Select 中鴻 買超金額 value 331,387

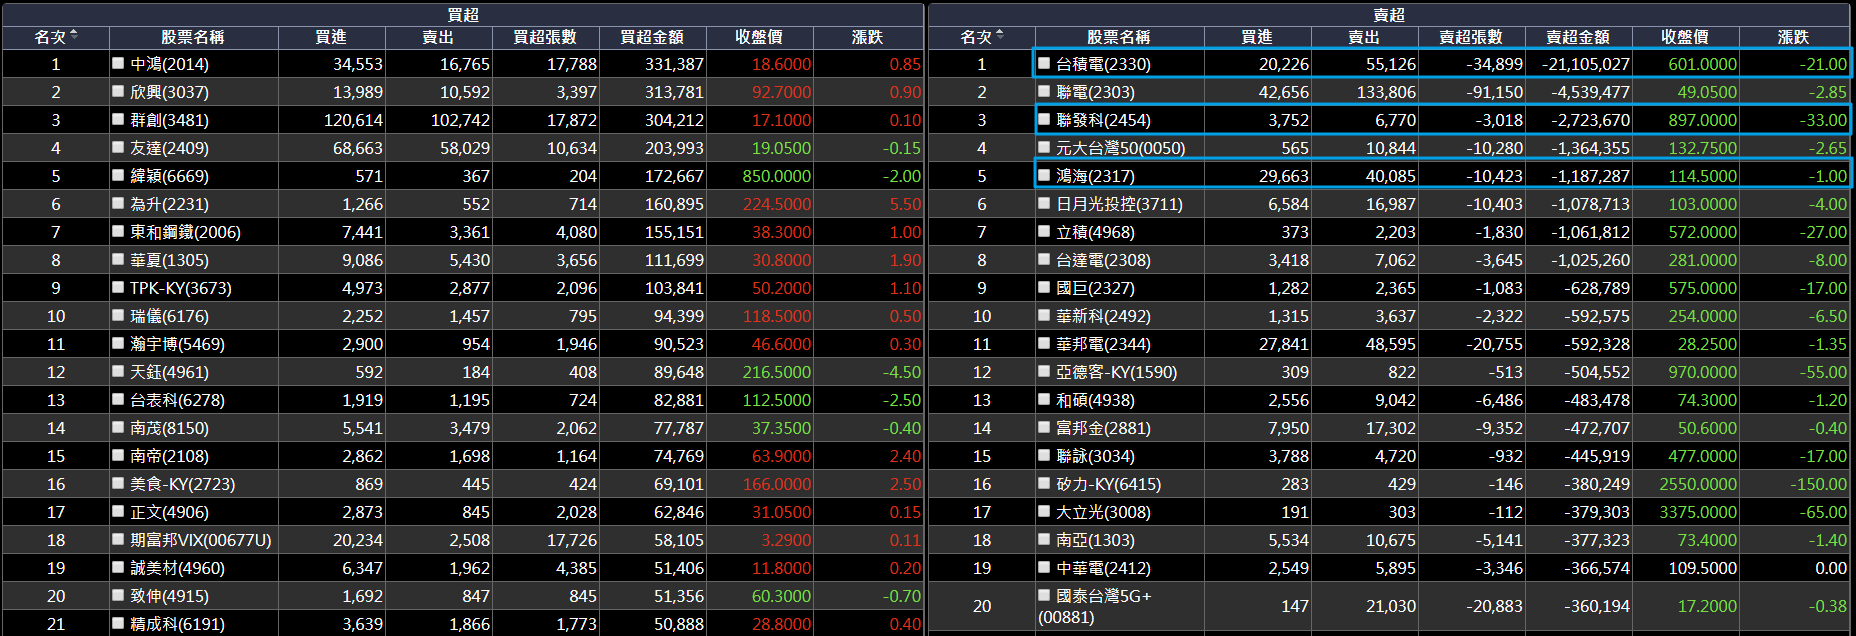674,64
